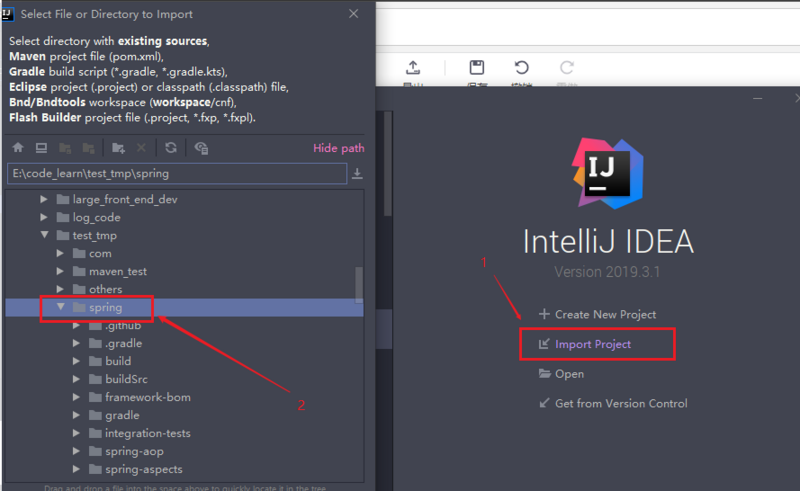Expand the log_code folder

[44, 217]
